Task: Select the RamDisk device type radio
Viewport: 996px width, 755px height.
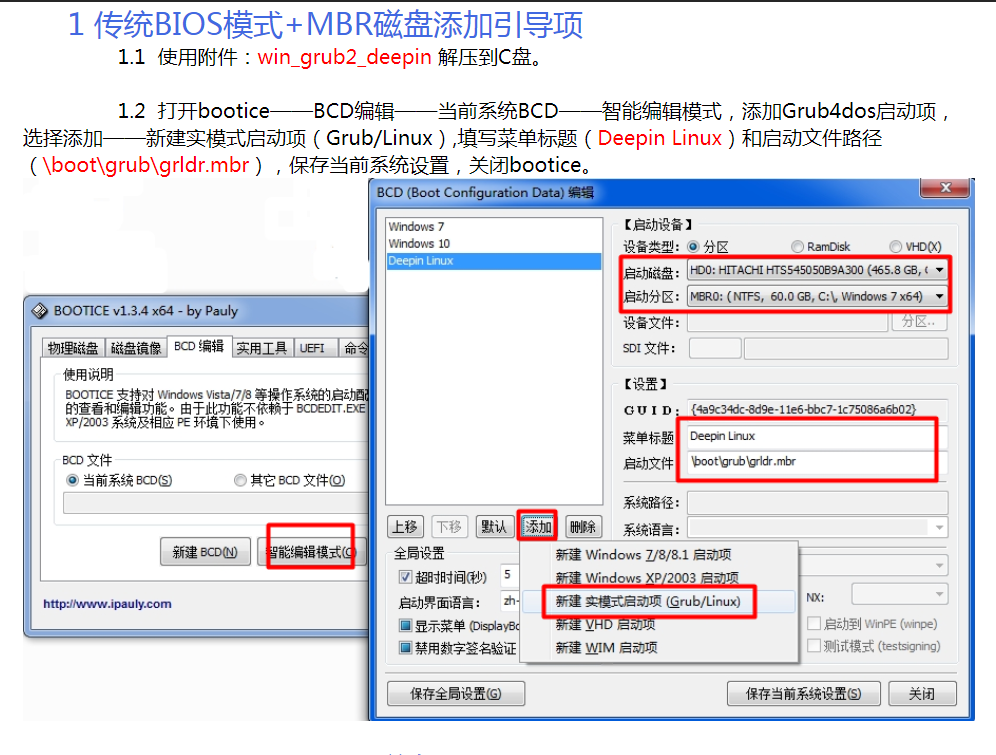Action: coord(798,246)
